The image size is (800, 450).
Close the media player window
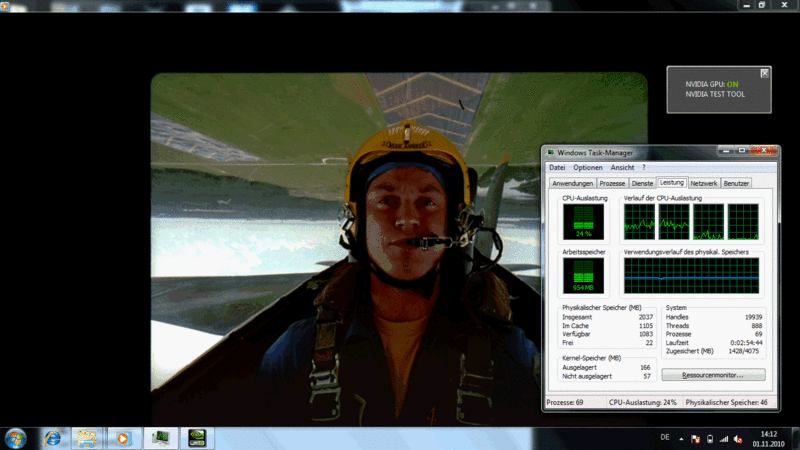point(784,5)
